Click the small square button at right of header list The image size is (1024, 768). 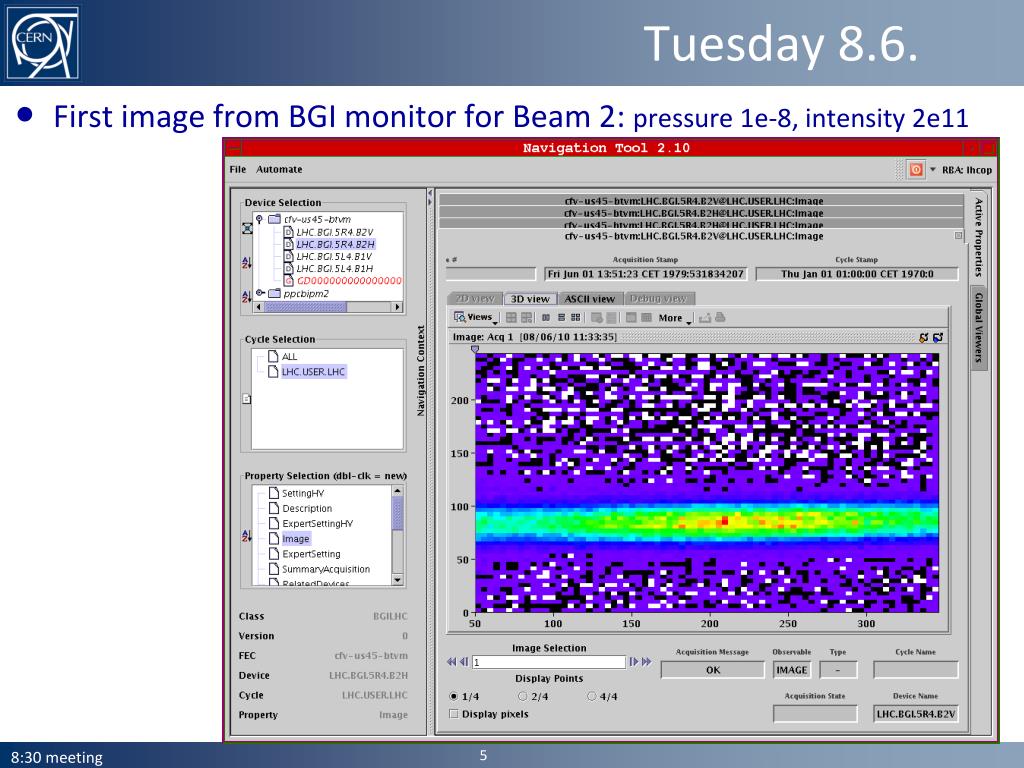point(958,236)
